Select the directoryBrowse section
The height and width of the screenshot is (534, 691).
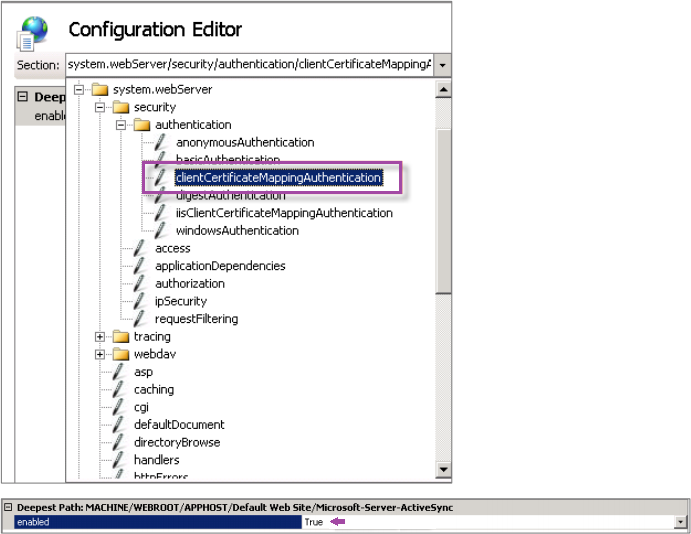coord(177,442)
